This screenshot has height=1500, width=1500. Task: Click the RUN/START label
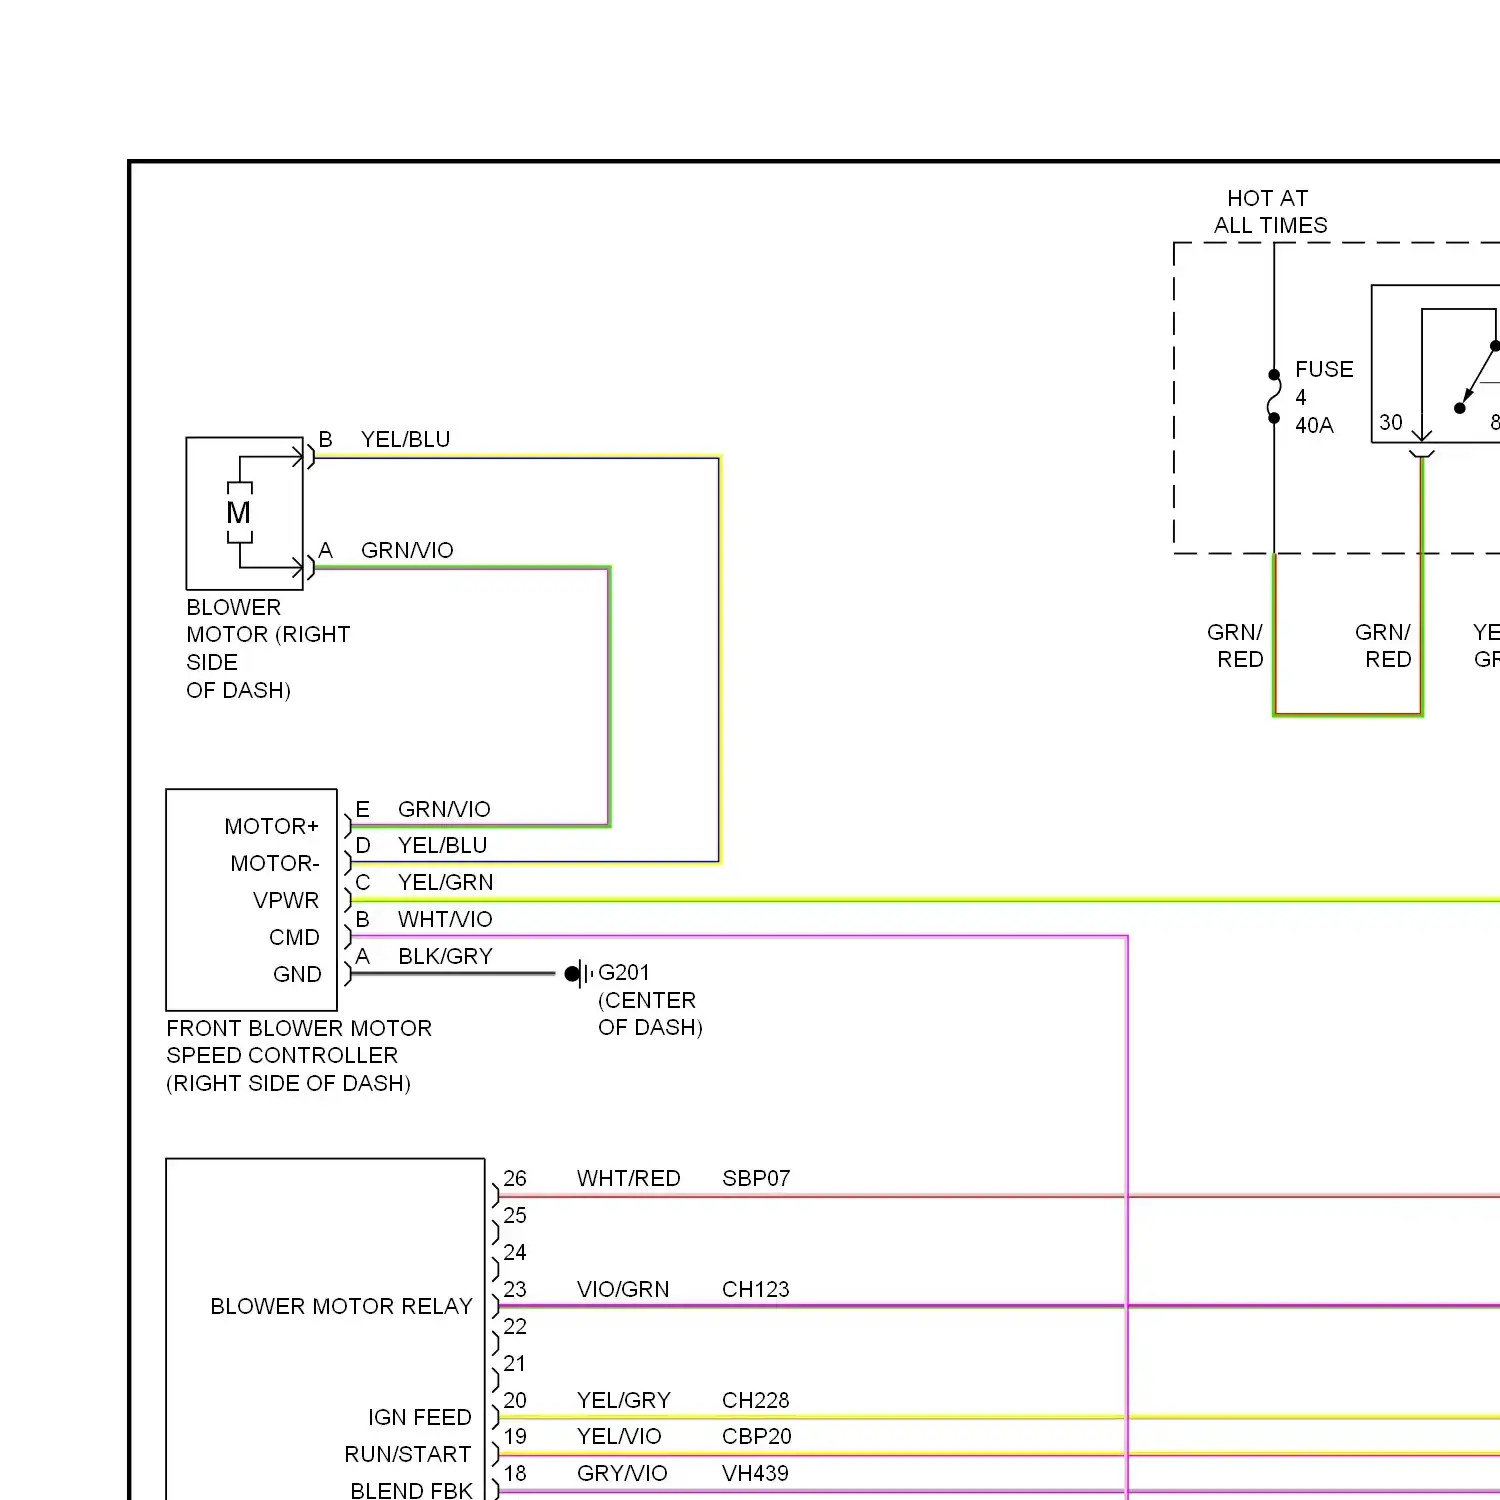point(407,1454)
